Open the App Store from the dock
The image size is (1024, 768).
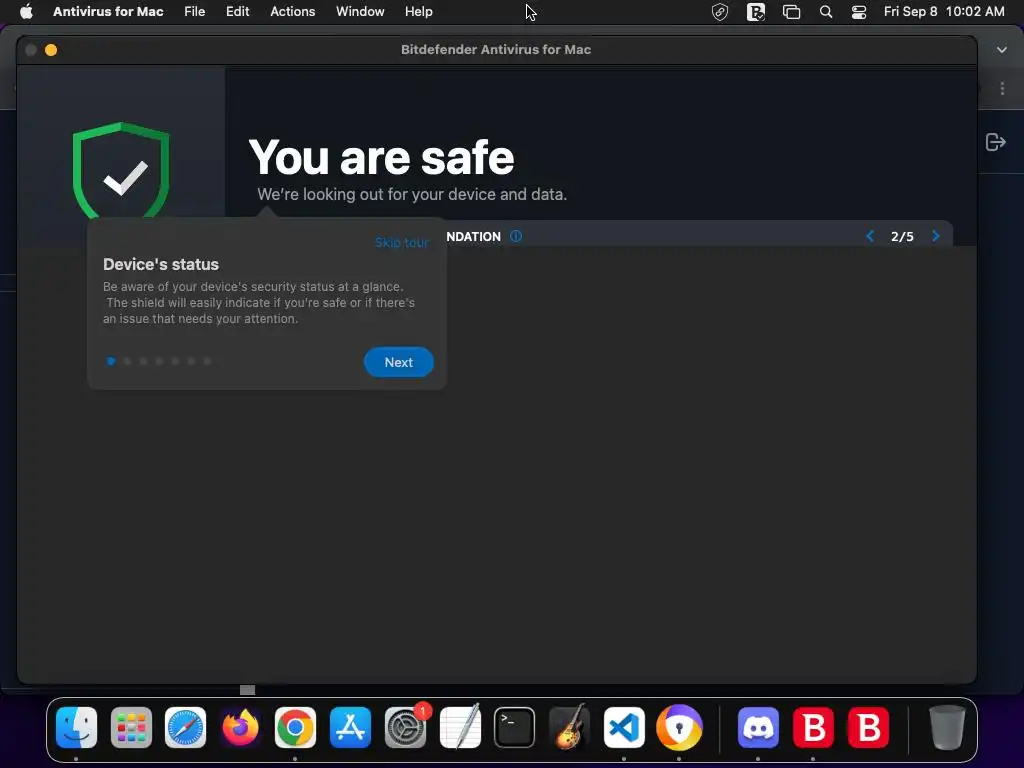click(x=350, y=728)
